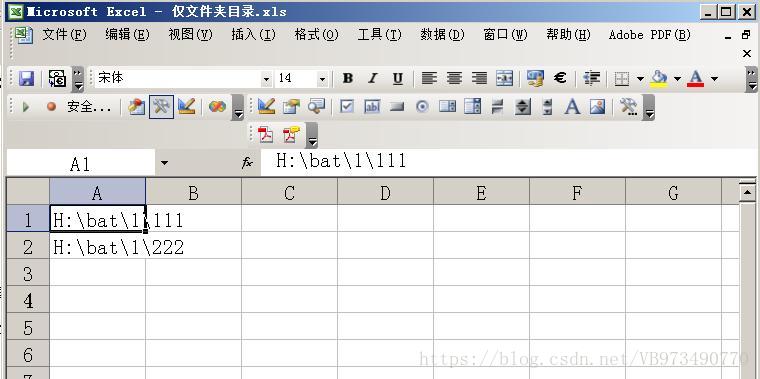Click the fx Insert Function button
Viewport: 760px width, 379px height.
coord(247,163)
